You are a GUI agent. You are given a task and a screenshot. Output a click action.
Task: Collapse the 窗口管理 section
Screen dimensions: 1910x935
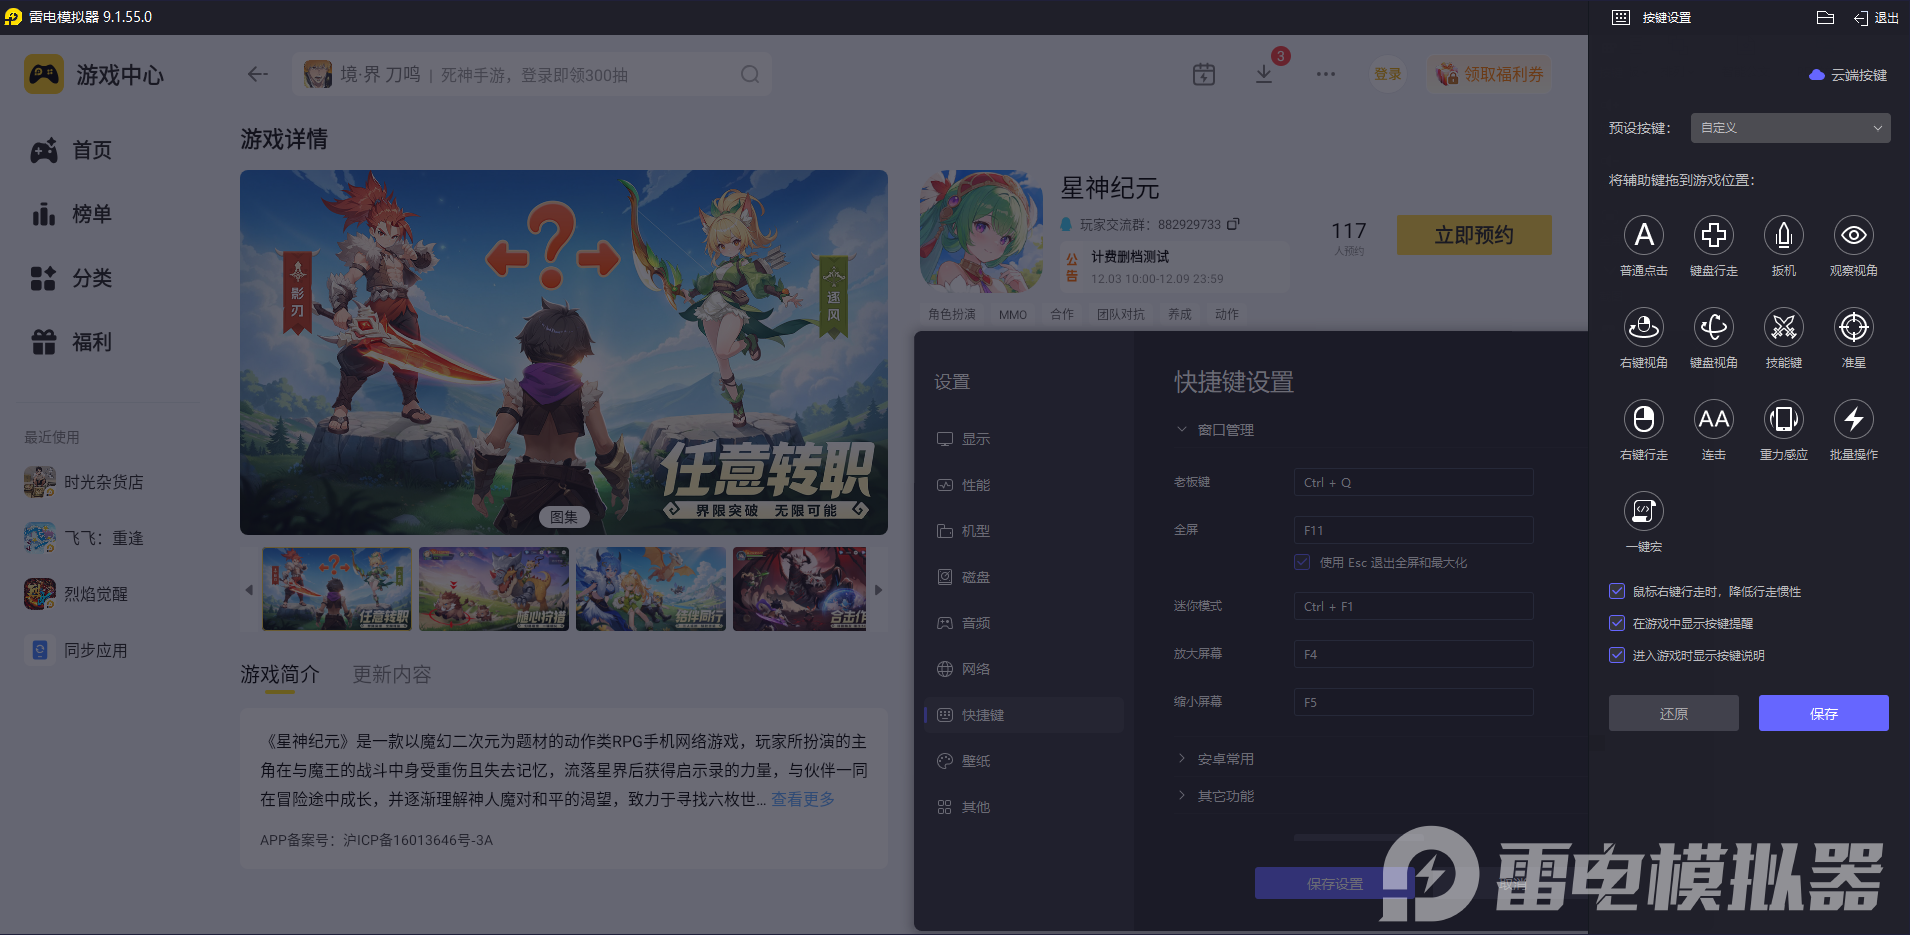[1182, 429]
